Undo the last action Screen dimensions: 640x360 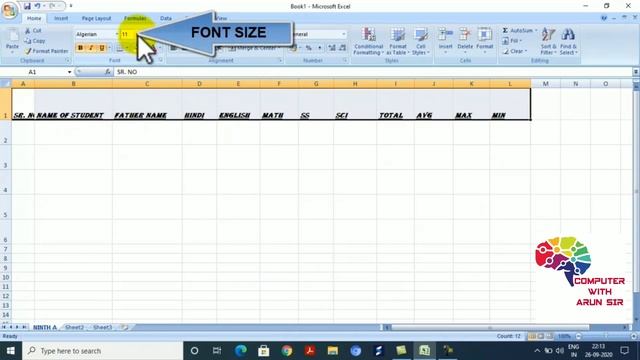pyautogui.click(x=37, y=6)
